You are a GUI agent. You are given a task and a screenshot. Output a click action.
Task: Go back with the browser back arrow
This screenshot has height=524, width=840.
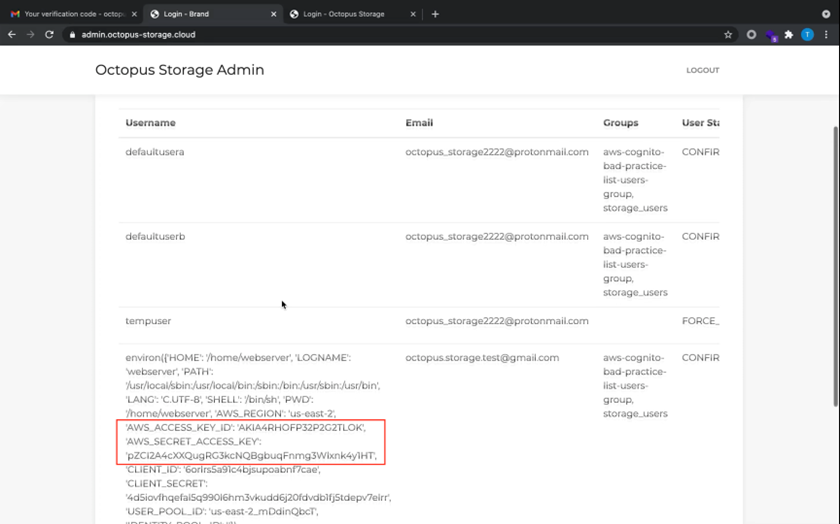coord(12,34)
